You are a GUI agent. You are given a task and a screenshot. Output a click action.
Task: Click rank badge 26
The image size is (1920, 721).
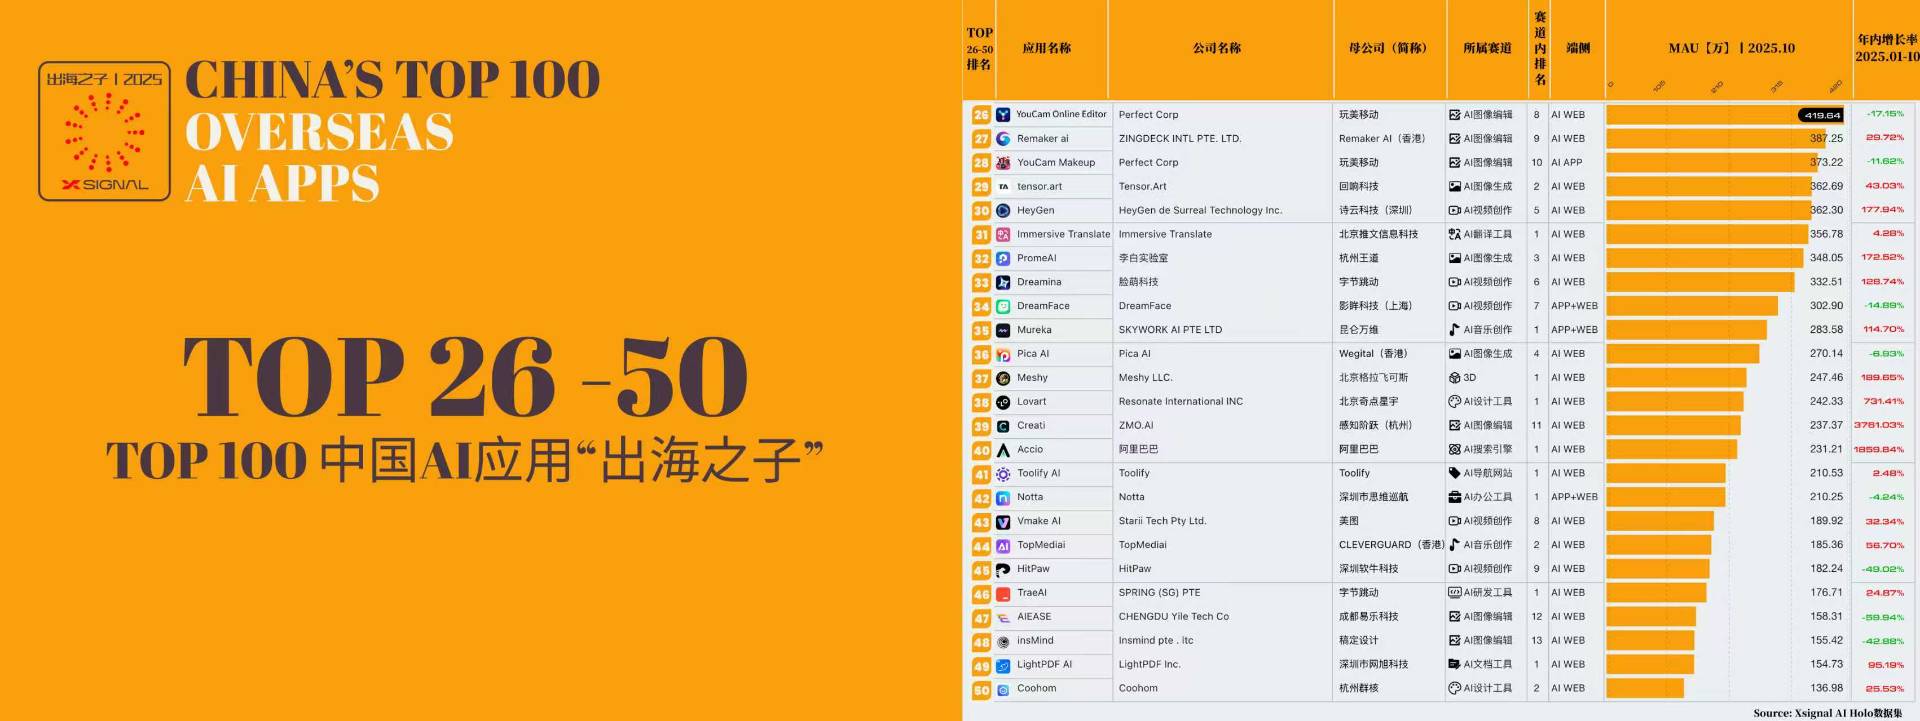pyautogui.click(x=981, y=115)
